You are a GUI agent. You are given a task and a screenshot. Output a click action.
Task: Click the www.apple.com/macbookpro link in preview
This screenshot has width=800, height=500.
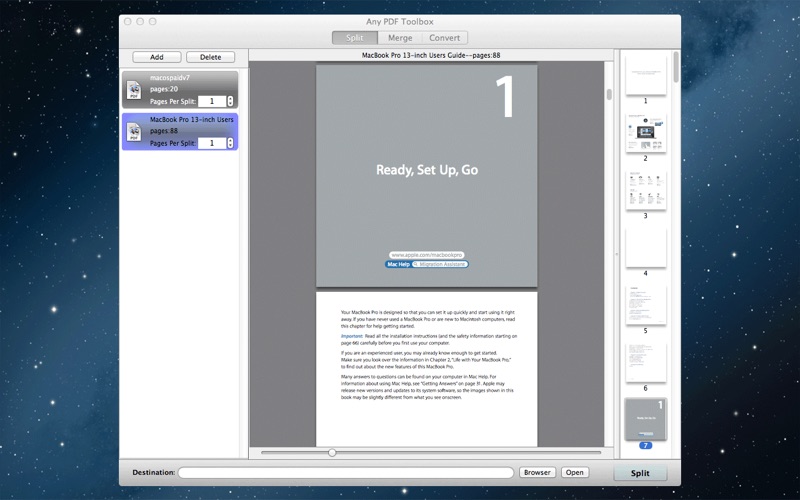(x=427, y=255)
